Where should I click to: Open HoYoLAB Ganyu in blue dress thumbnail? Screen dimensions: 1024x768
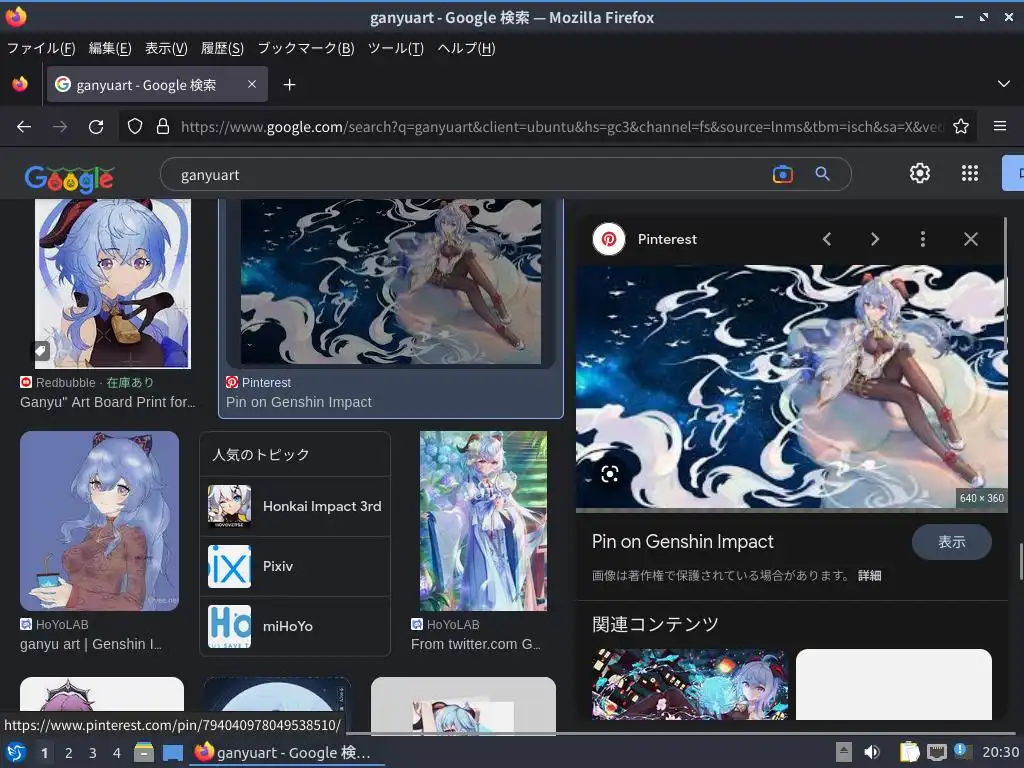483,521
